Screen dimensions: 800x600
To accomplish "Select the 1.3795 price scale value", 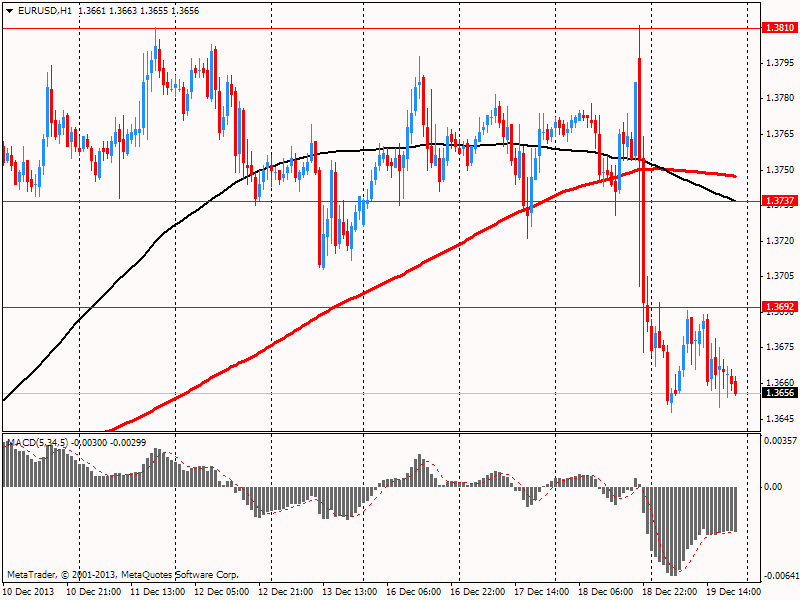I will tap(780, 62).
